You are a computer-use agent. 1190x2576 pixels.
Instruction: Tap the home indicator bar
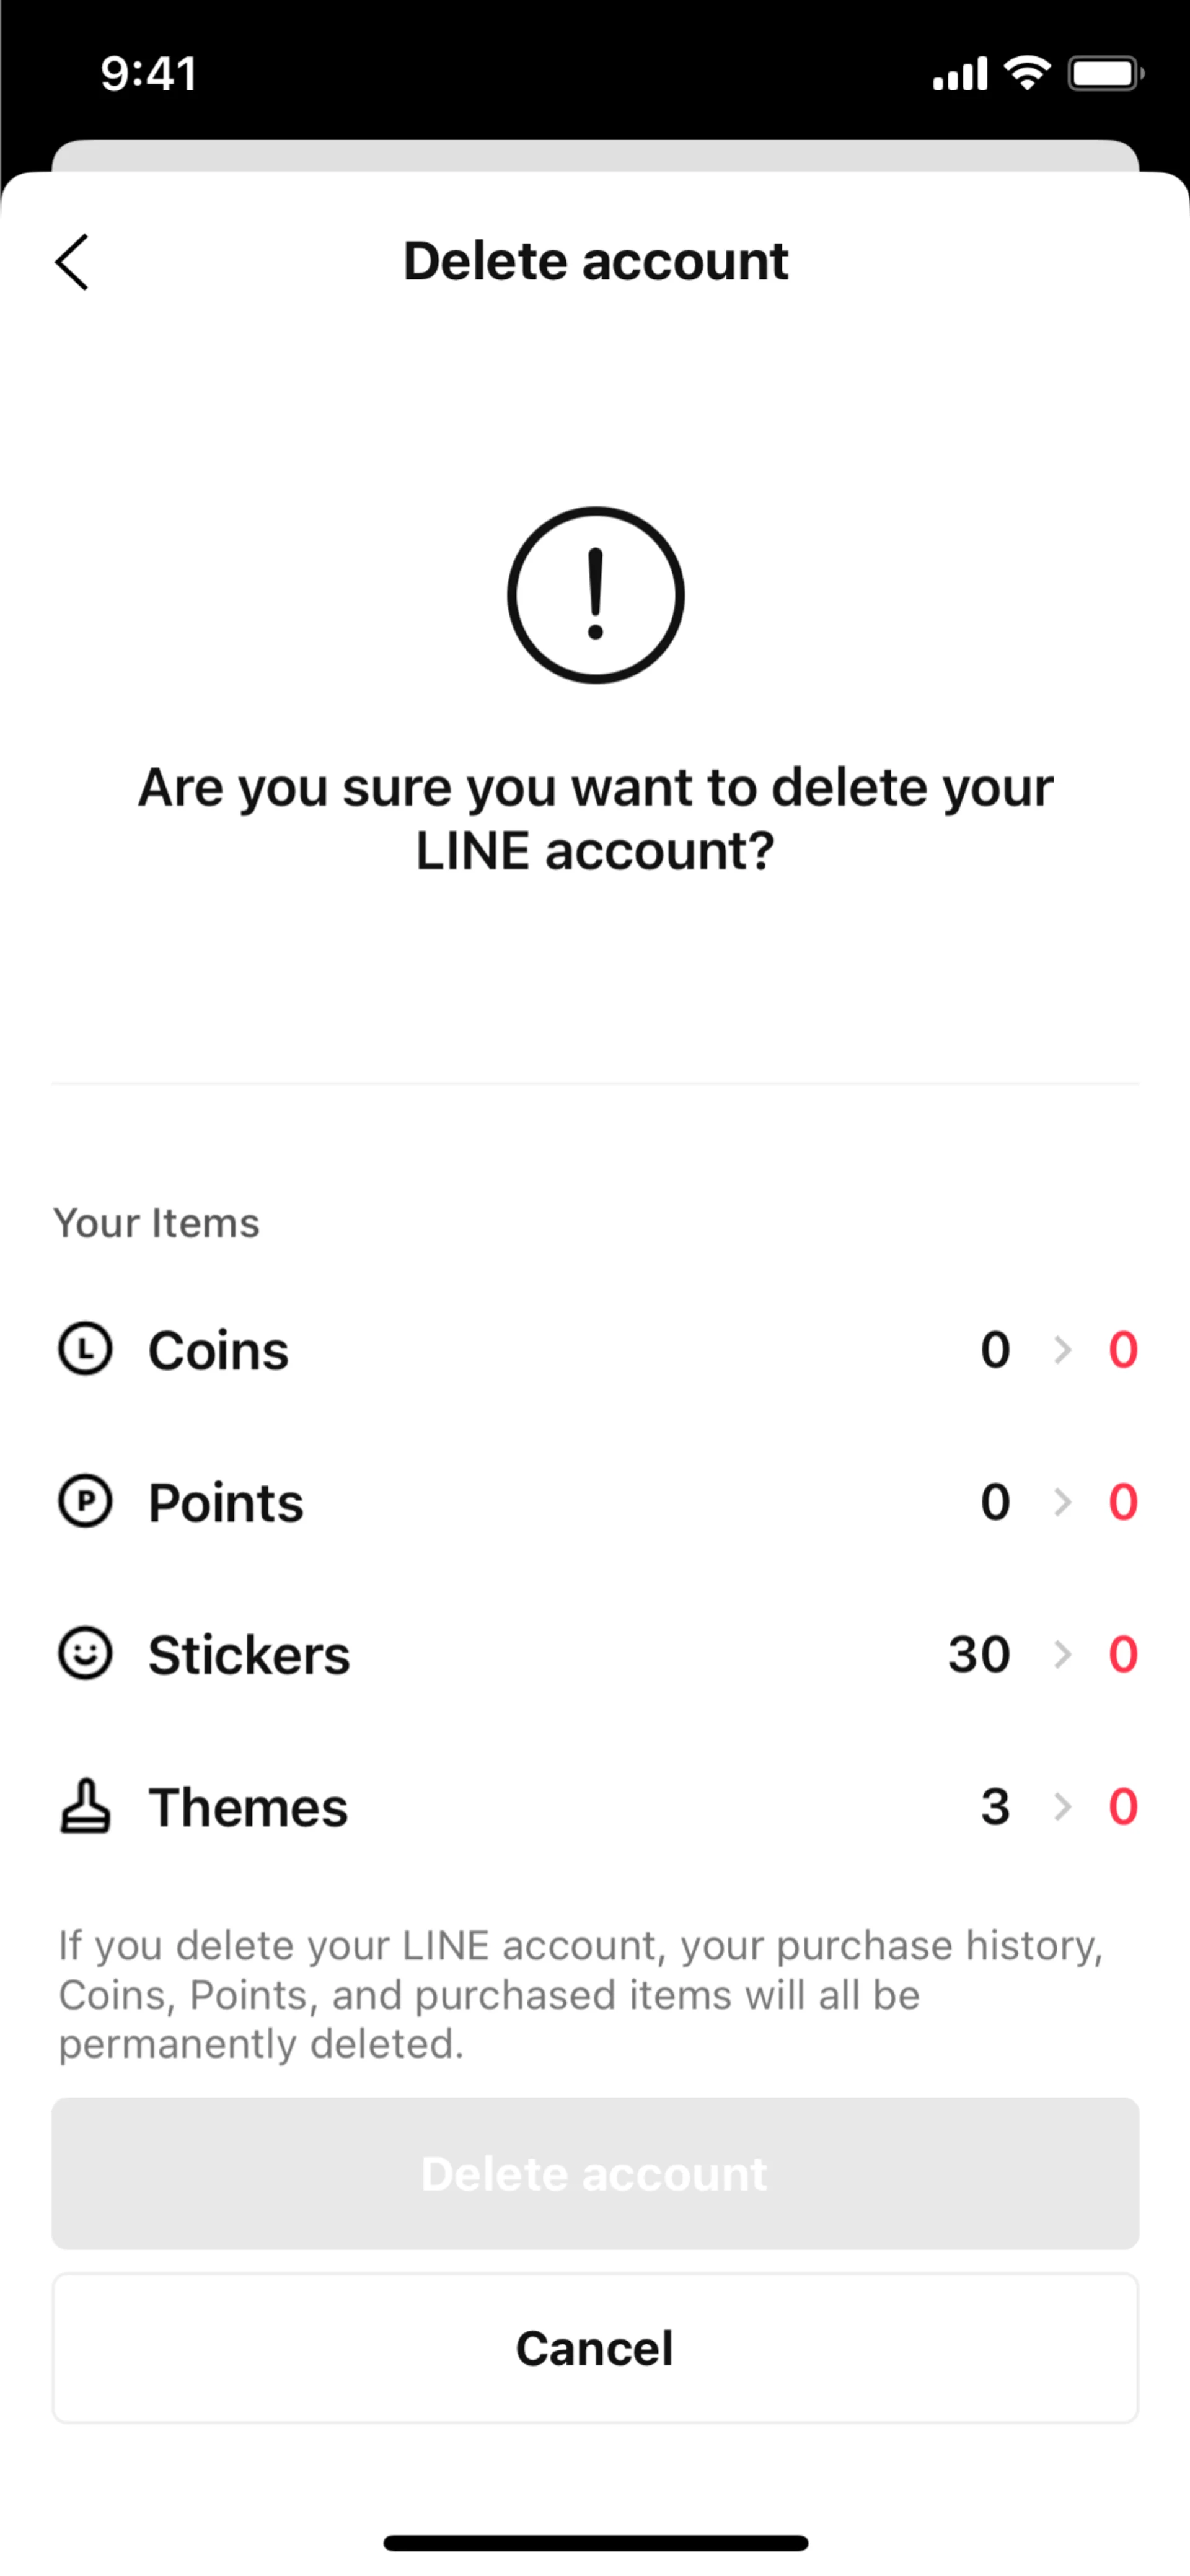coord(595,2543)
